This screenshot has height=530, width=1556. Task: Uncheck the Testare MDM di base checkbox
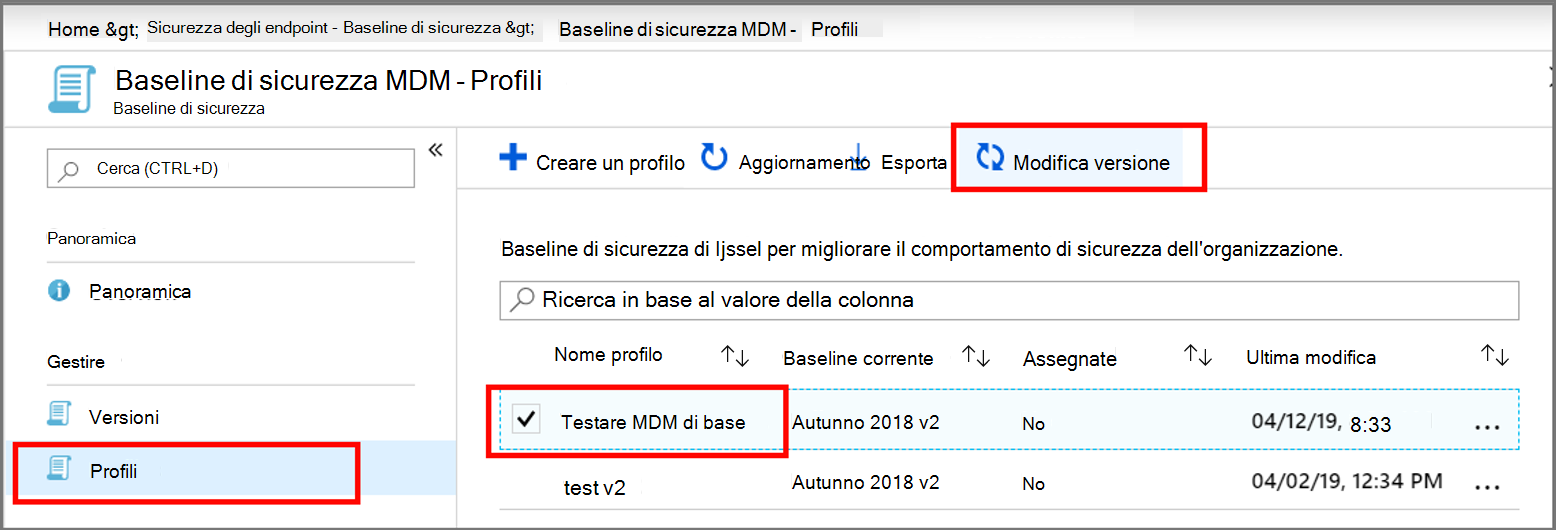[526, 419]
